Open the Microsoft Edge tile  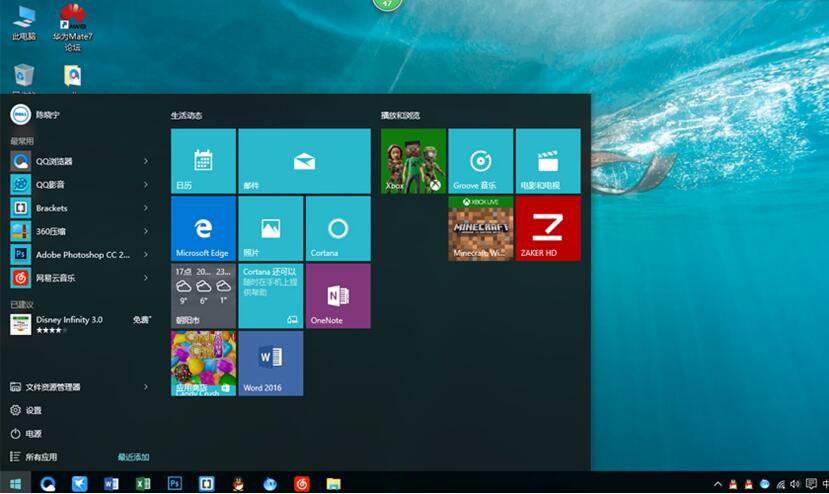[204, 228]
